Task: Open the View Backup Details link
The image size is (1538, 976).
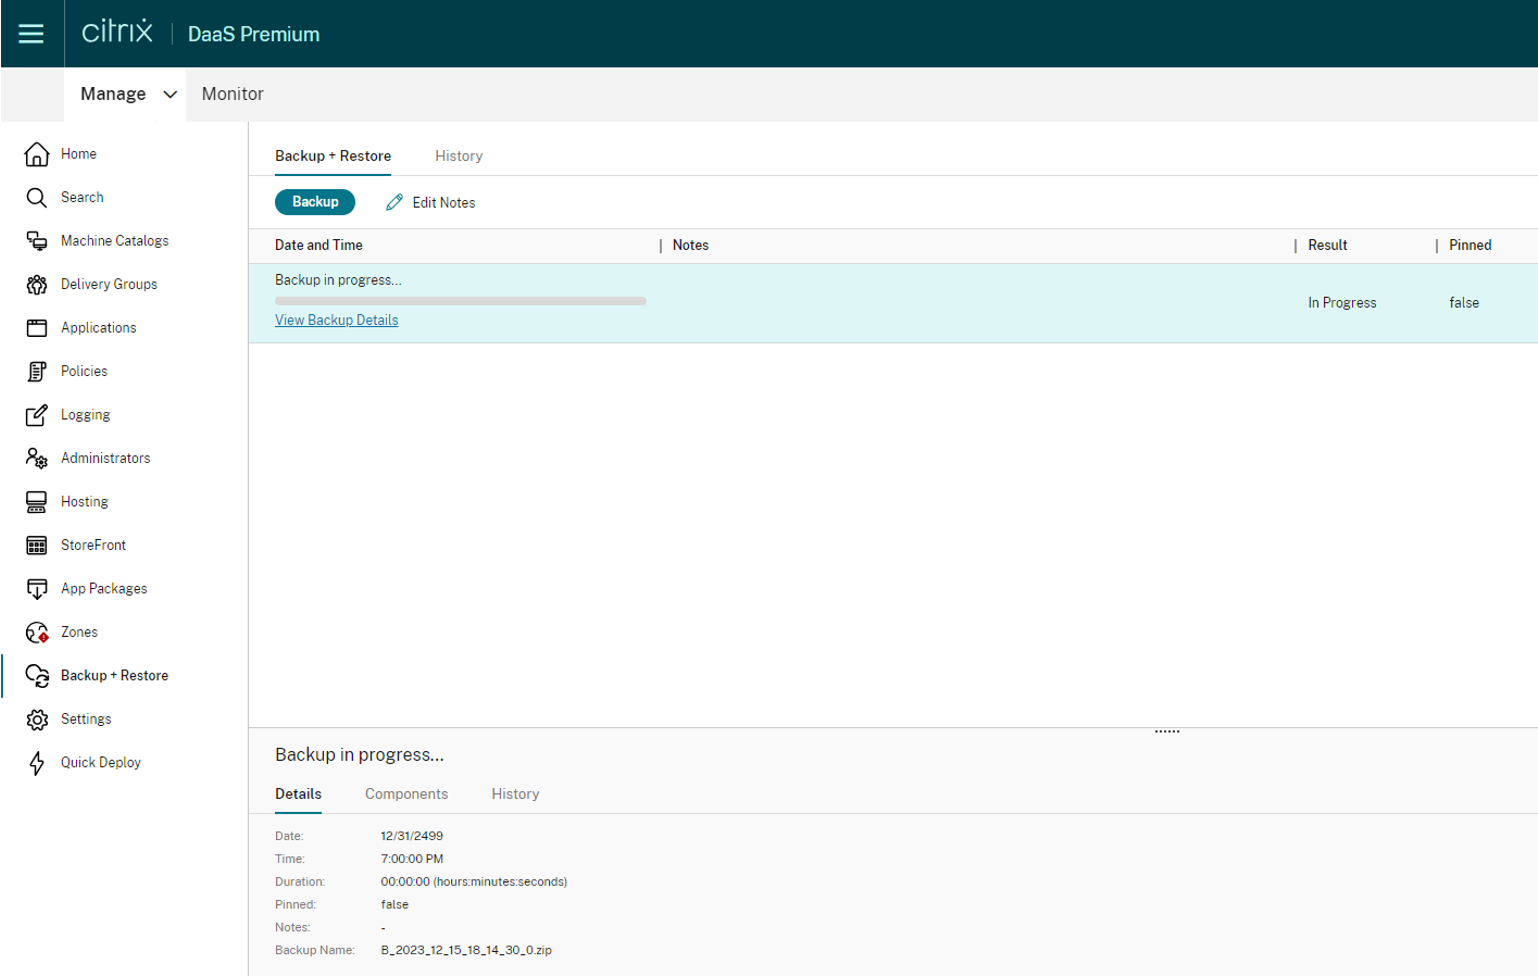Action: 336,320
